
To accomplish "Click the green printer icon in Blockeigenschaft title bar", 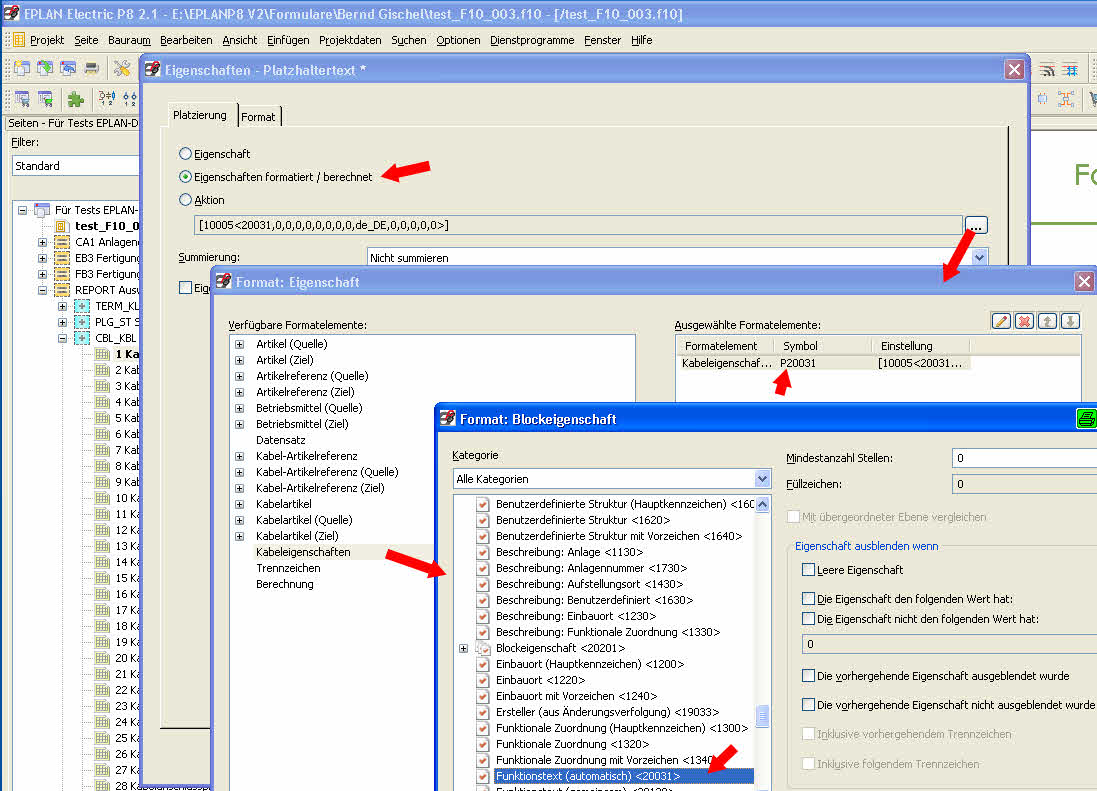I will tap(1087, 418).
